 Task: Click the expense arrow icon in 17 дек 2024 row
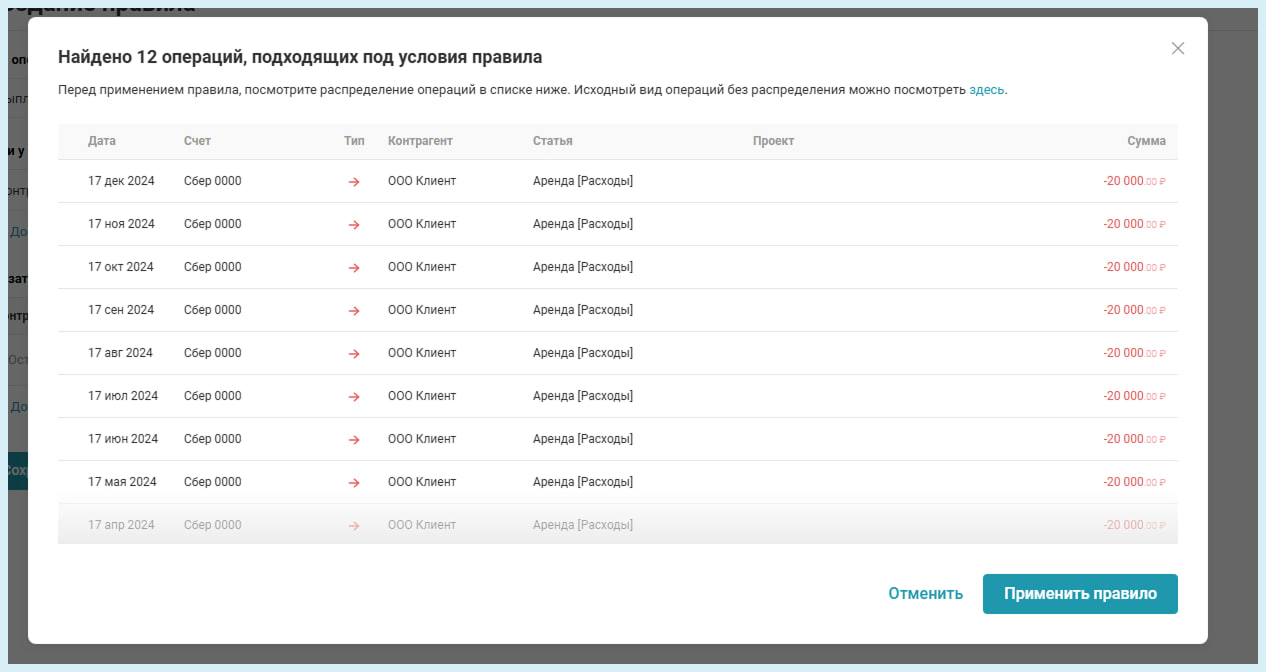[354, 182]
